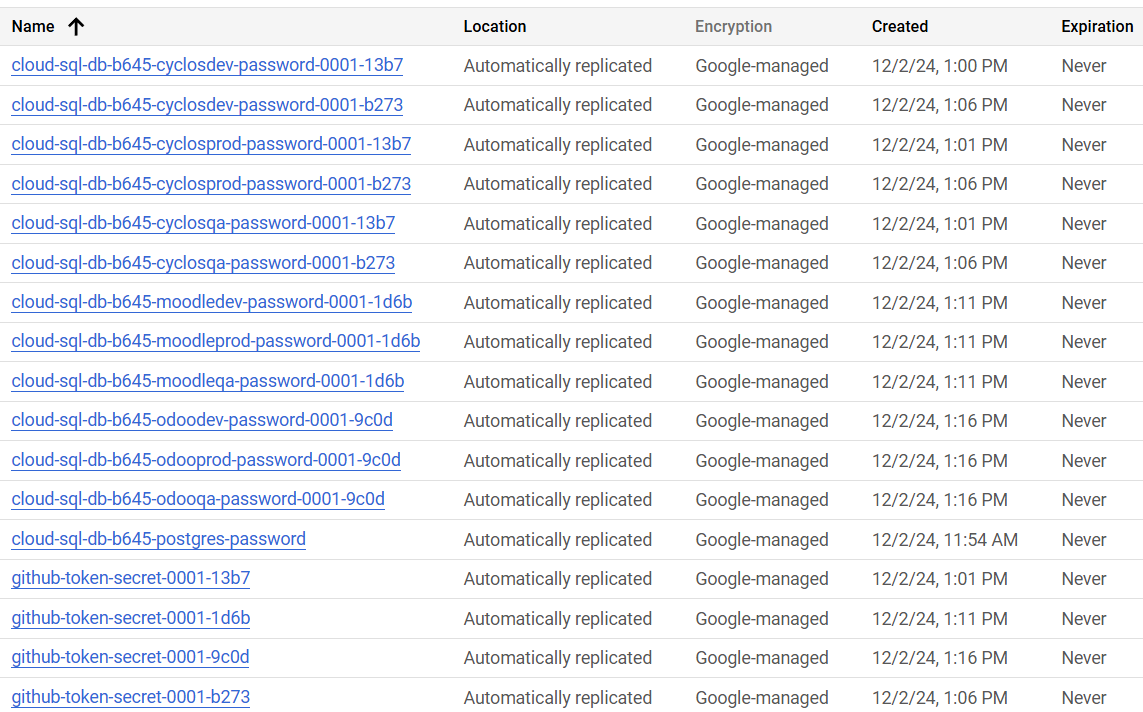The width and height of the screenshot is (1143, 712).
Task: Sort by the Encryption column header
Action: pos(733,27)
